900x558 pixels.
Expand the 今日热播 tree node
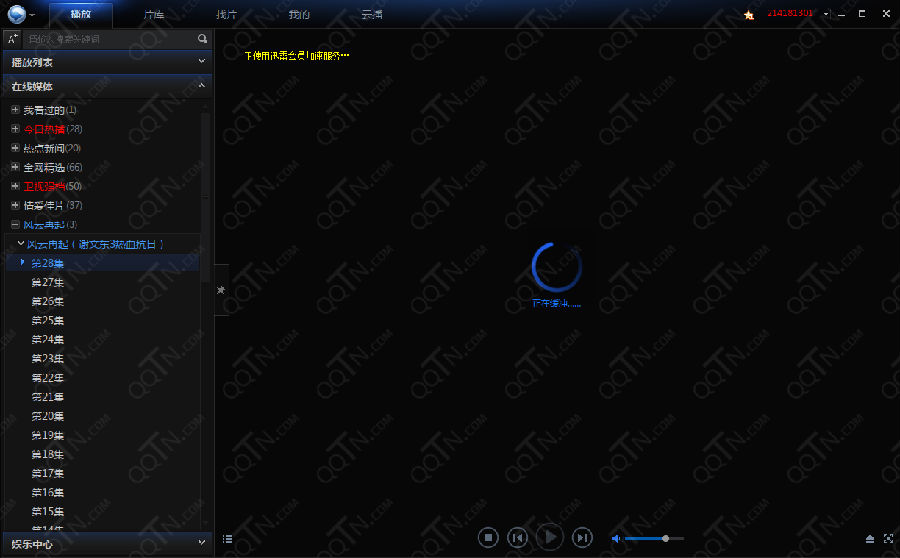(x=15, y=129)
